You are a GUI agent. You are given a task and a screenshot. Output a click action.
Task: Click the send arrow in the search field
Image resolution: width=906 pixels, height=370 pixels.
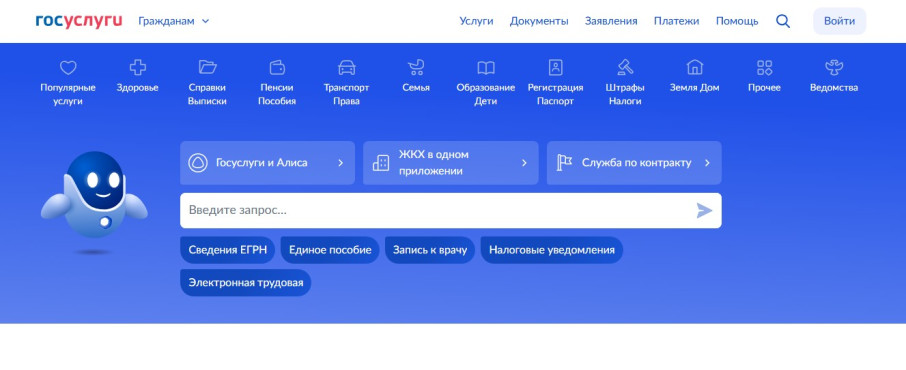[x=704, y=210]
